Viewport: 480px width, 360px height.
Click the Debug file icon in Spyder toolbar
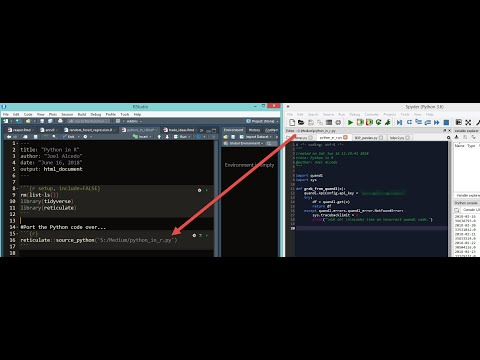[x=399, y=122]
